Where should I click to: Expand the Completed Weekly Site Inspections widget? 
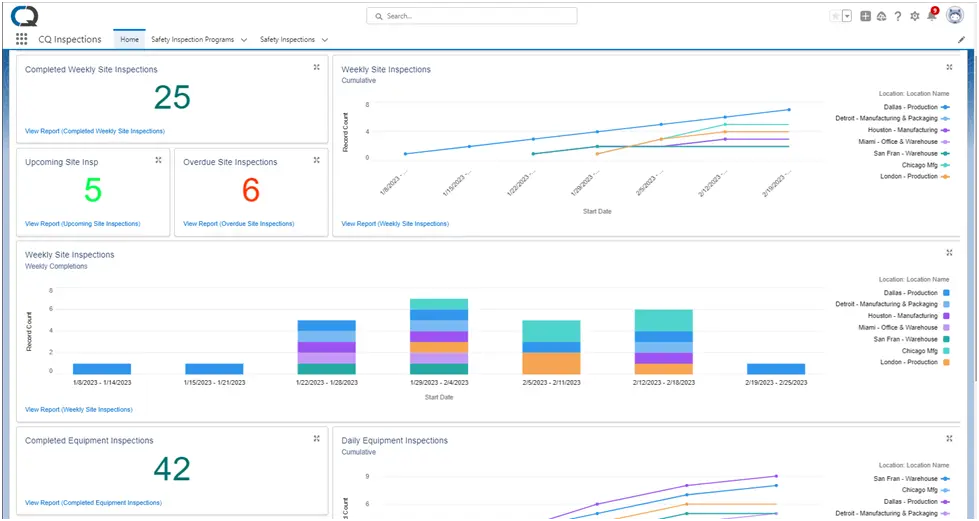tap(317, 67)
